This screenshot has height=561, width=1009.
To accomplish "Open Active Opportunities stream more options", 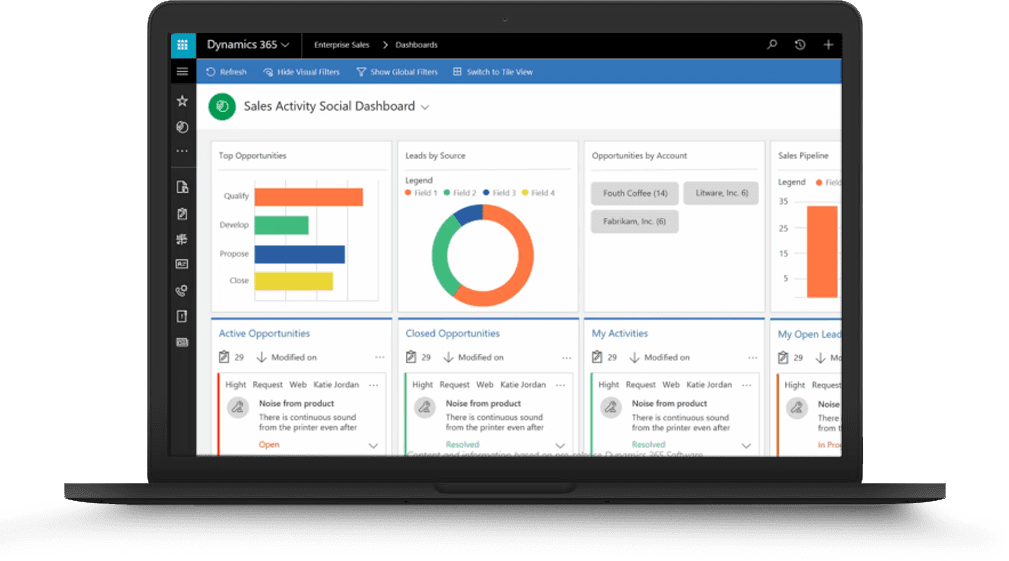I will [x=380, y=357].
